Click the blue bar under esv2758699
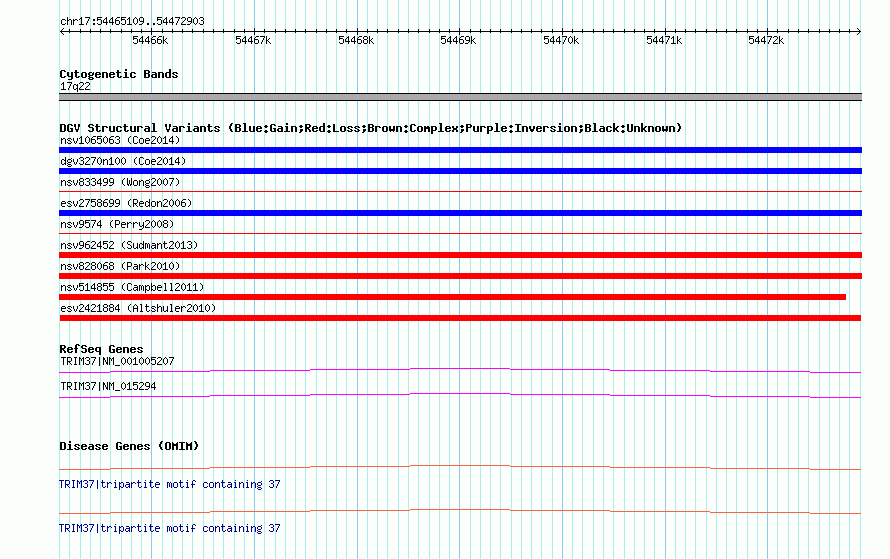This screenshot has height=559, width=890. [460, 213]
